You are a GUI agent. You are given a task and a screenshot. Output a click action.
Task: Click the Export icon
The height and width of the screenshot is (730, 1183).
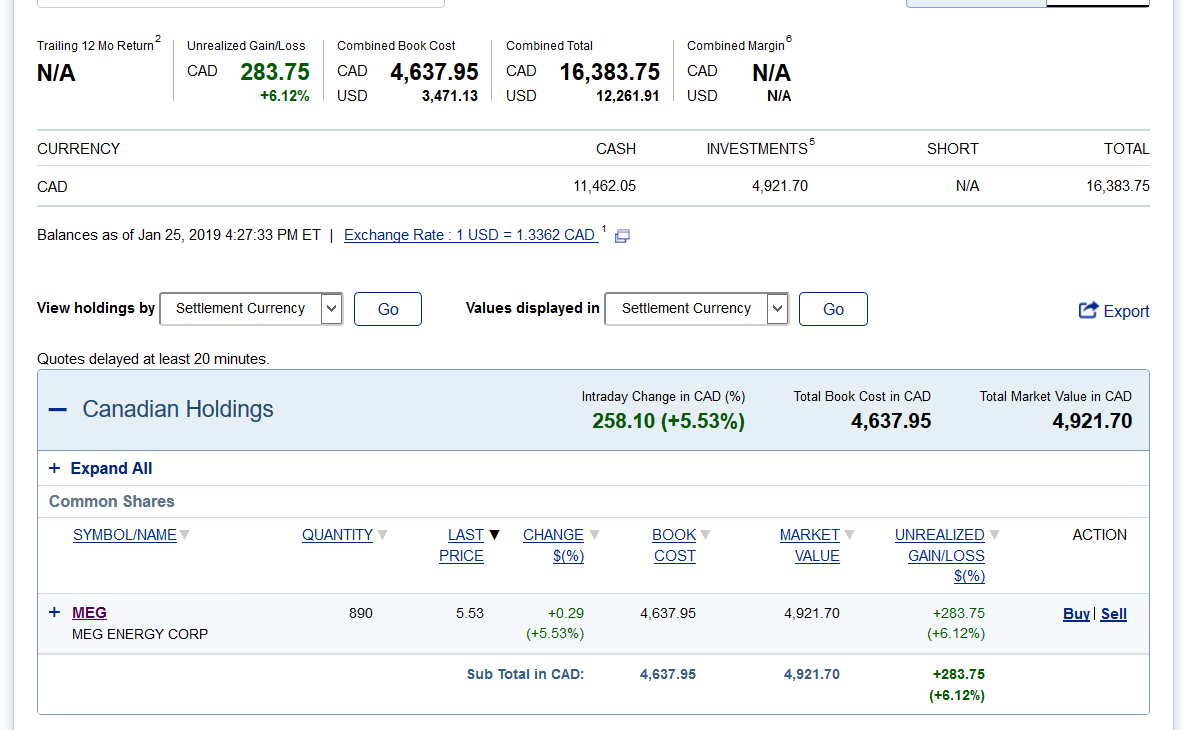pos(1088,310)
